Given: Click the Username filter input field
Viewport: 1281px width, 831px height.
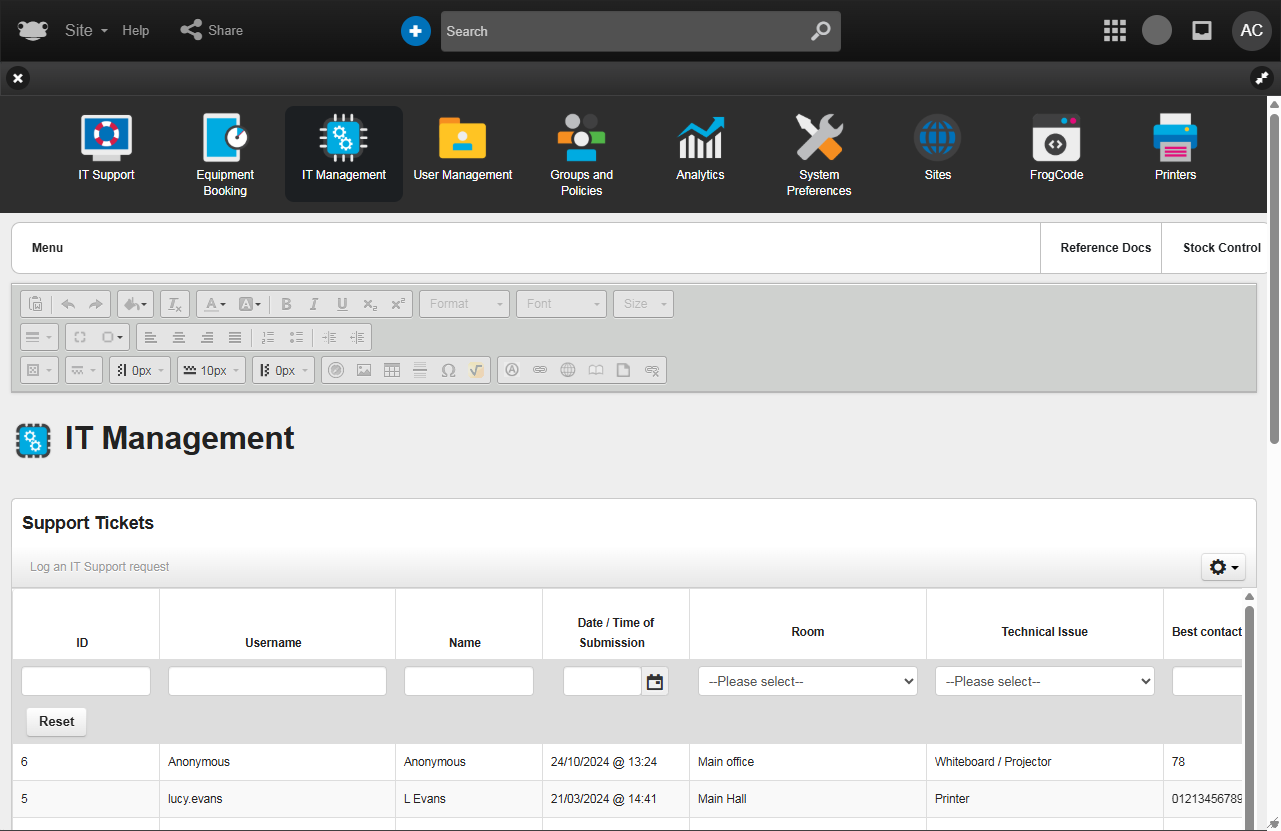Looking at the screenshot, I should [277, 682].
